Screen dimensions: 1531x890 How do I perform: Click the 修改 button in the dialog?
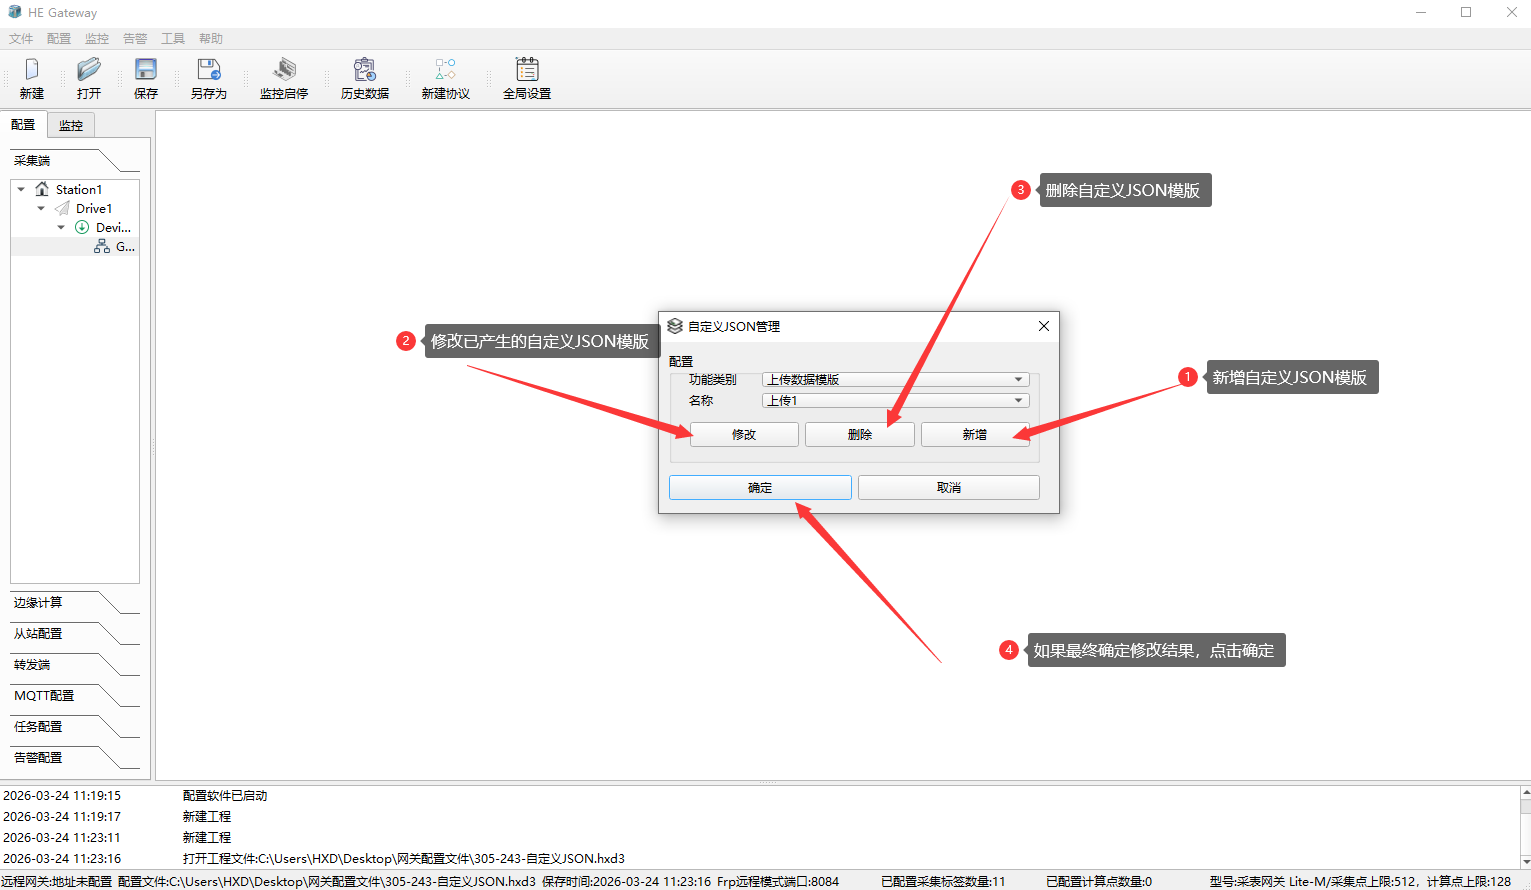click(744, 435)
